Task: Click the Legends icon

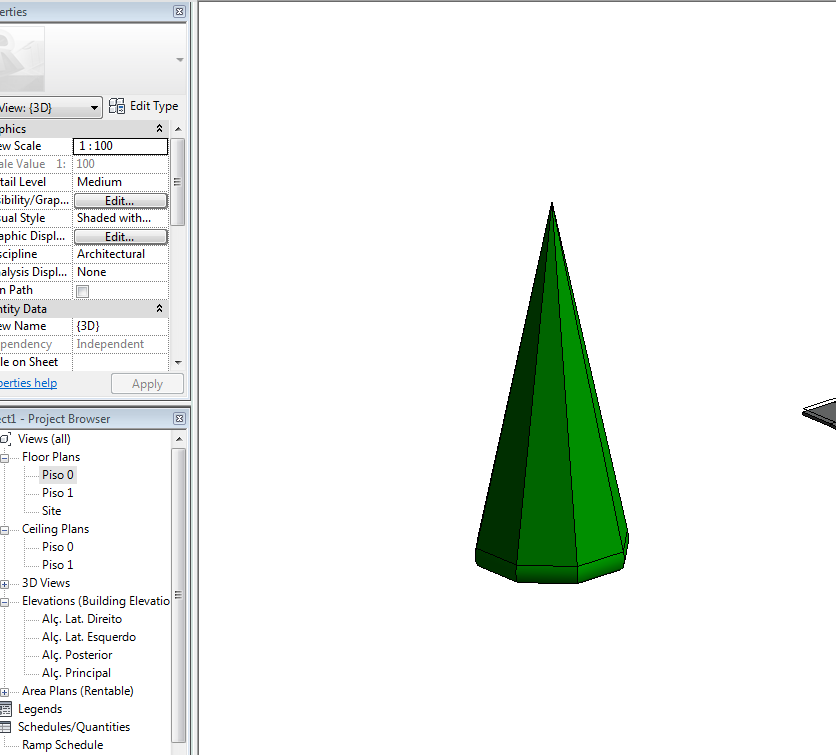Action: pyautogui.click(x=5, y=709)
